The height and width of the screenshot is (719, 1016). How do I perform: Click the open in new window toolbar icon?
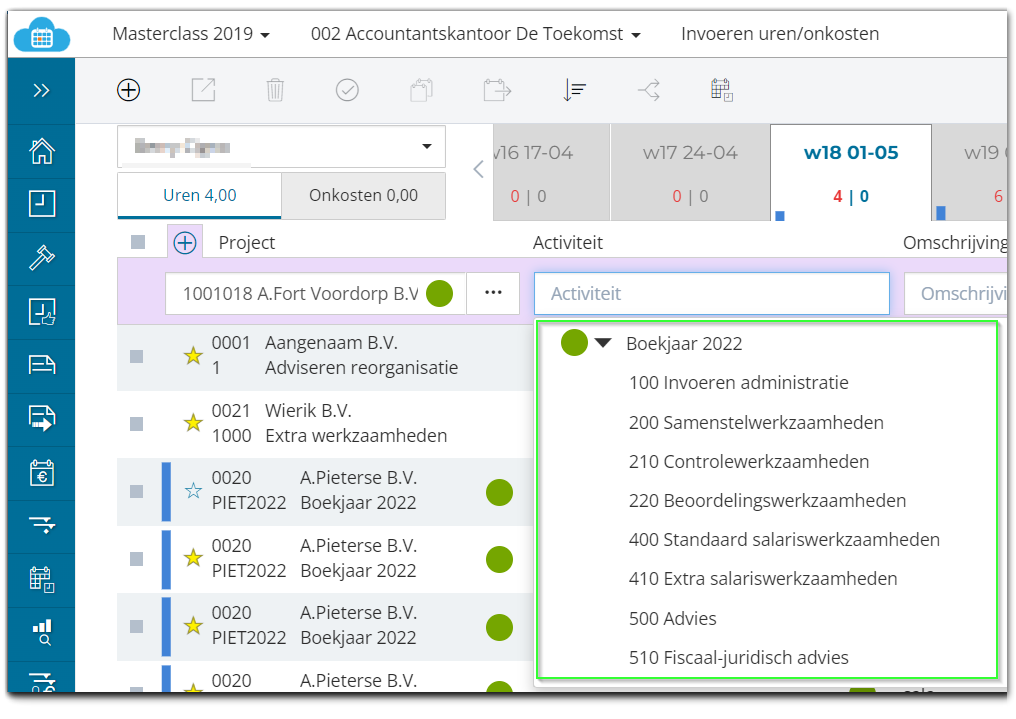coord(203,90)
